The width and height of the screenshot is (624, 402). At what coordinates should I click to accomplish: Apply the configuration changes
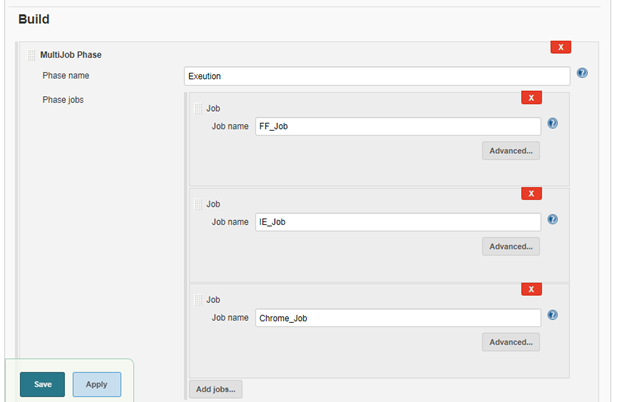96,384
